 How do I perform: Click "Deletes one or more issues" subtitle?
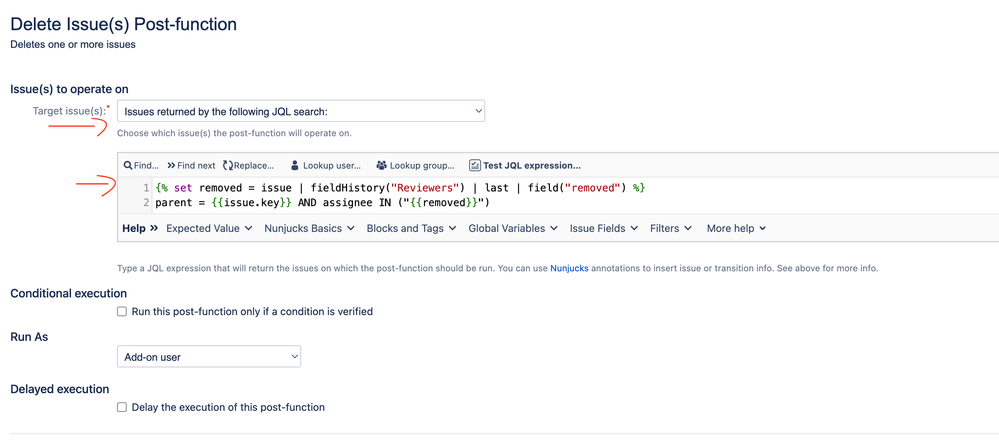click(x=73, y=45)
